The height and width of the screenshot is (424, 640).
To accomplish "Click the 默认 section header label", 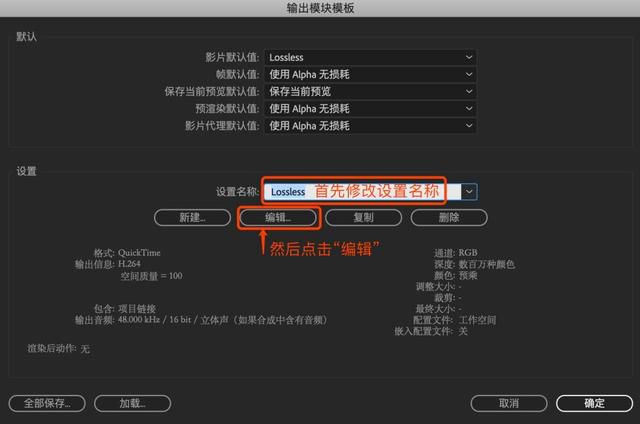I will coord(27,37).
